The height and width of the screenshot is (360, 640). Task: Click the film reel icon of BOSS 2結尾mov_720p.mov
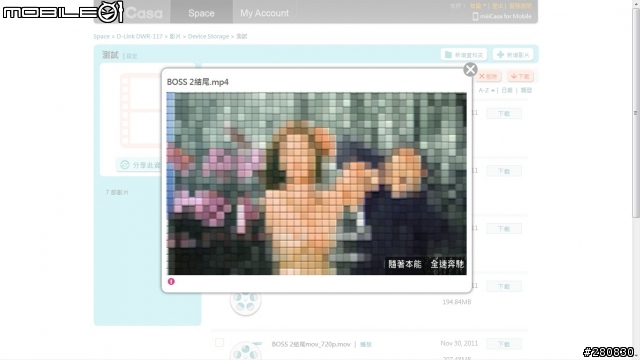tap(245, 351)
